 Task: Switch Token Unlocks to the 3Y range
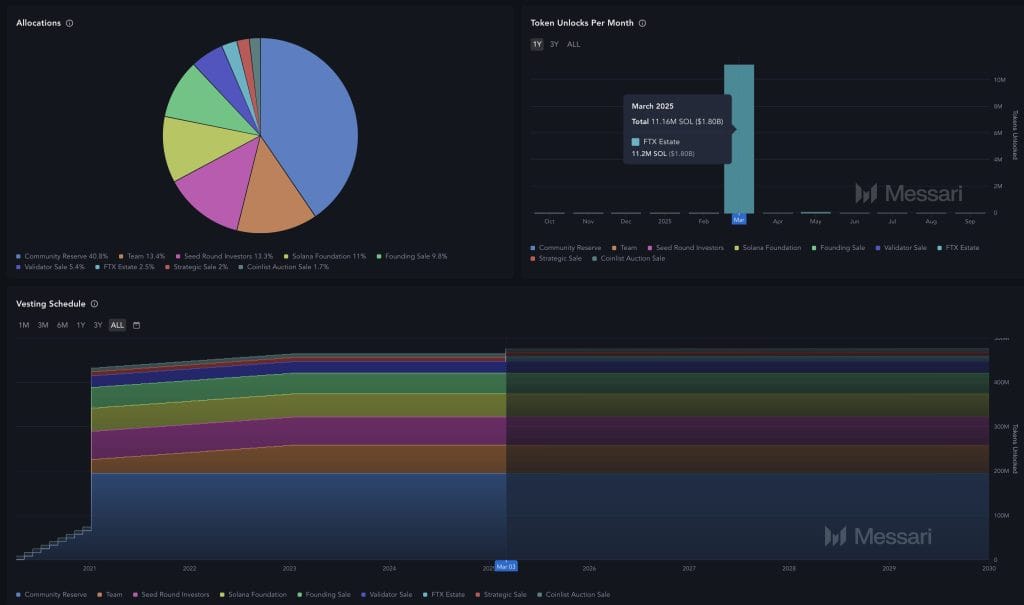pos(554,44)
